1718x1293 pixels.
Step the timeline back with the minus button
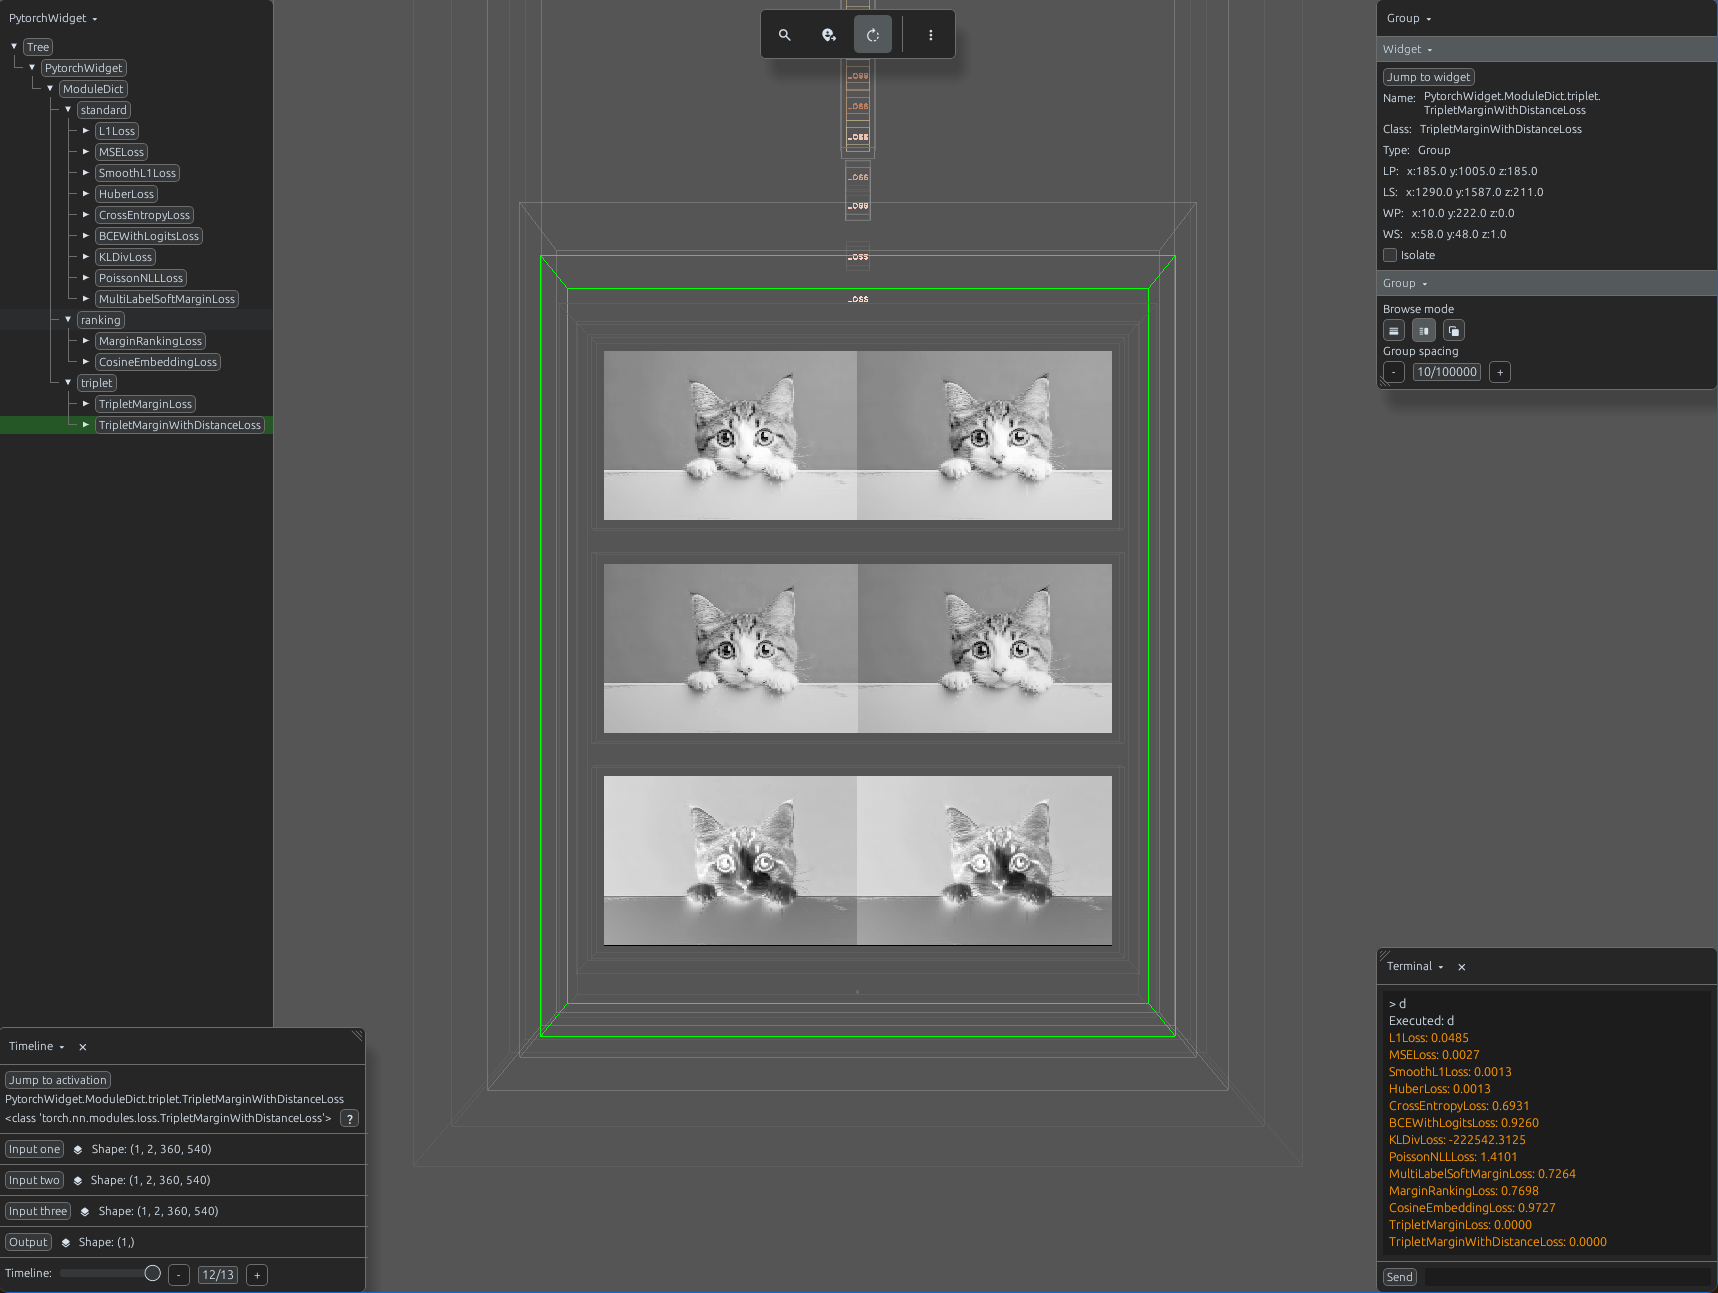click(x=179, y=1275)
